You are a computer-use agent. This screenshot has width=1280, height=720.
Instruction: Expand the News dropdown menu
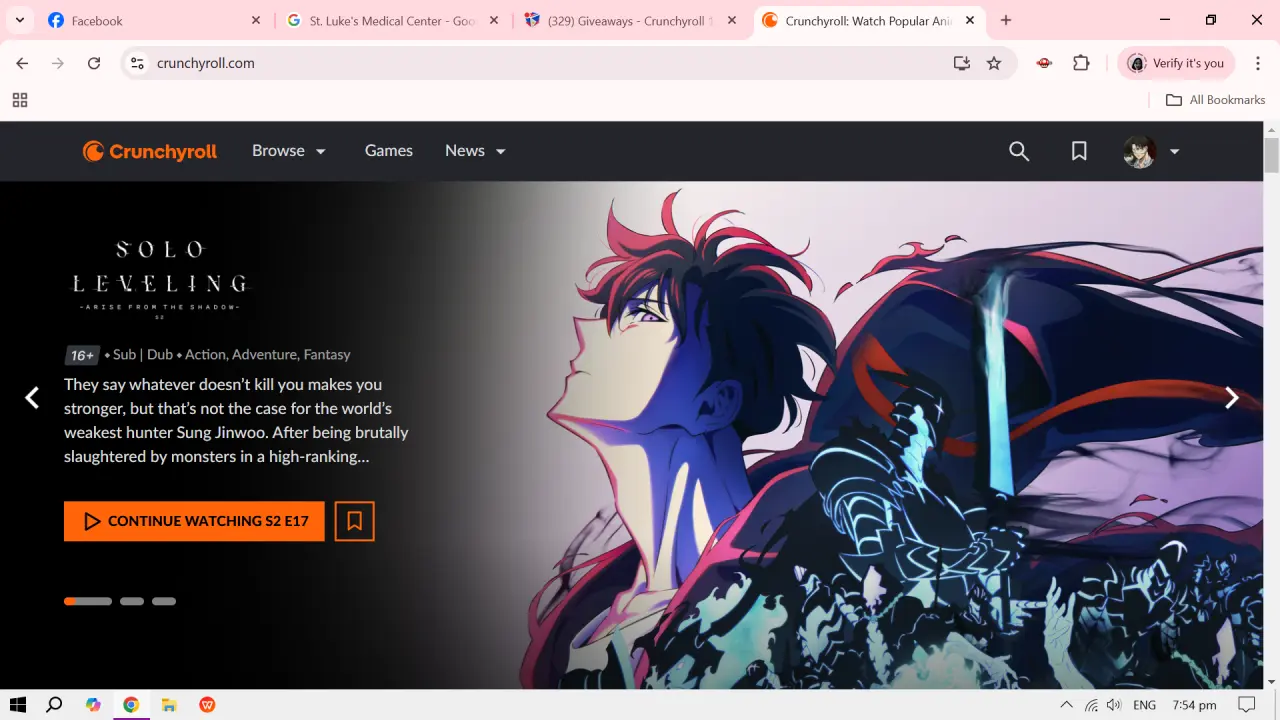click(x=475, y=151)
